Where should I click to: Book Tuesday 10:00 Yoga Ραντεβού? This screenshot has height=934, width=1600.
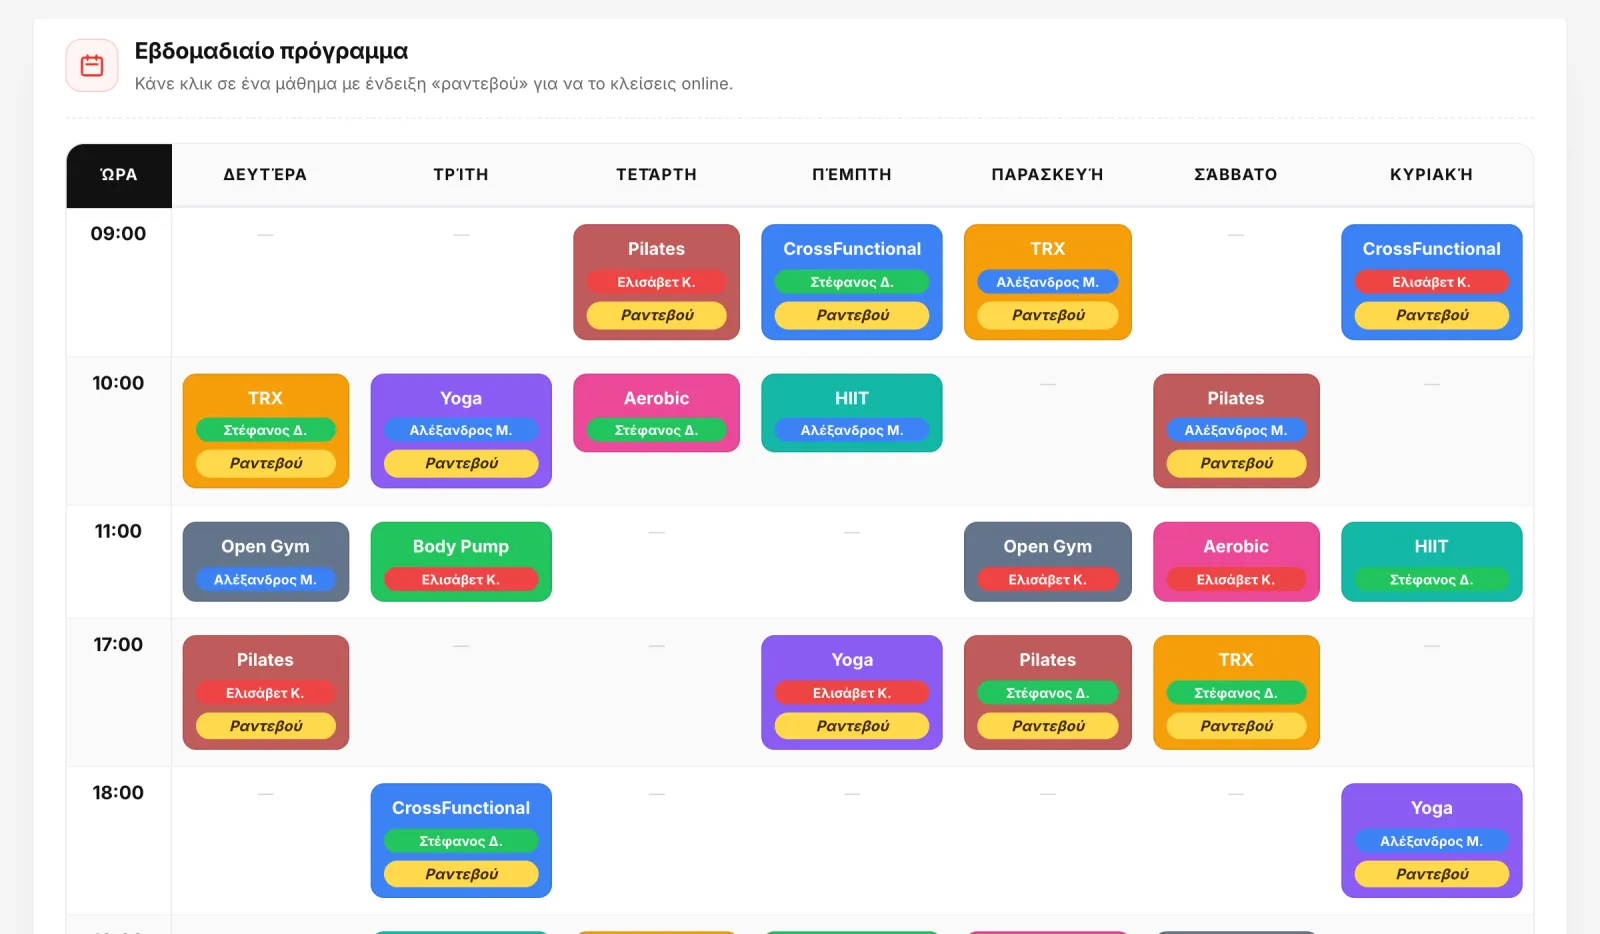tap(461, 463)
